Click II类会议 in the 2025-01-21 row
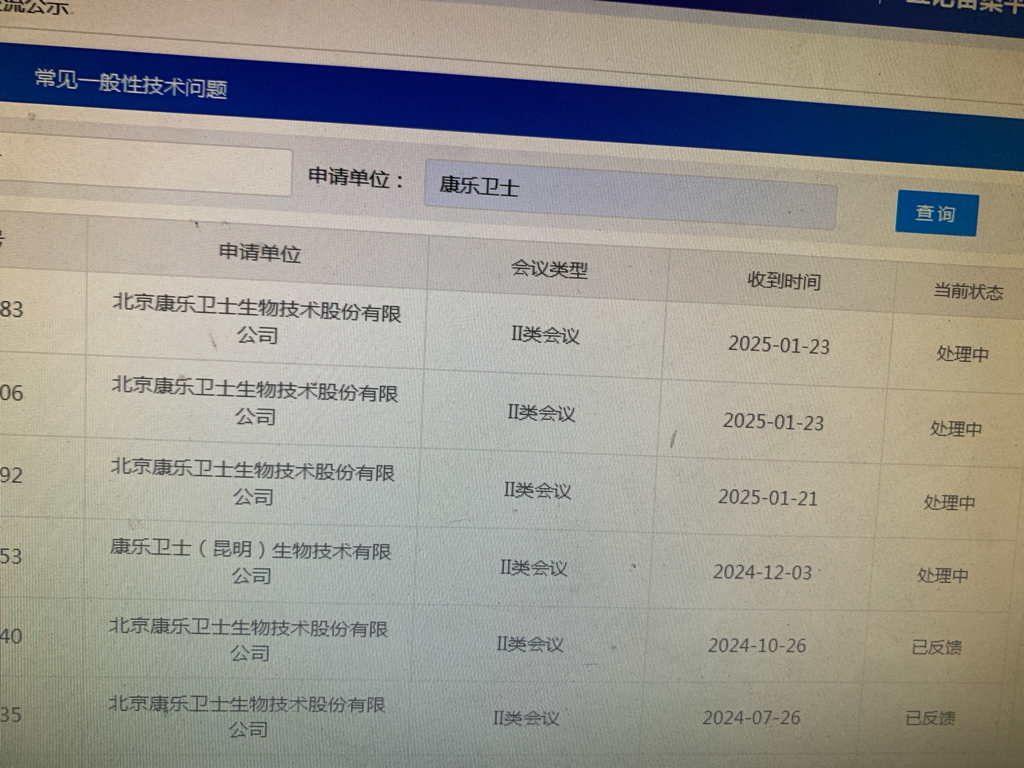Image resolution: width=1024 pixels, height=768 pixels. tap(537, 490)
